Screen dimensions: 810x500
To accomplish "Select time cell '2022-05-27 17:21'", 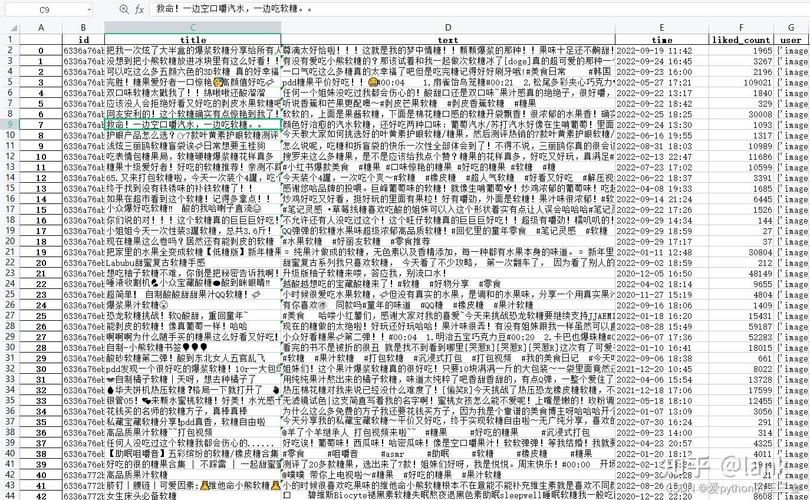I will 662,82.
